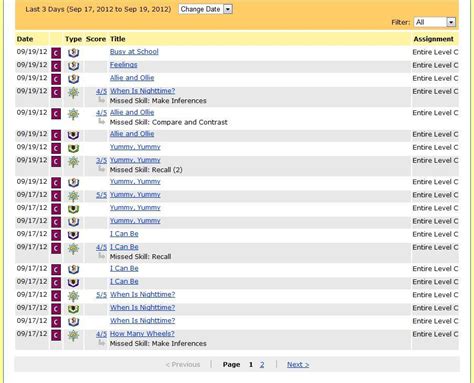Open the How Many Wheels? title link
The height and width of the screenshot is (383, 474).
(x=142, y=334)
